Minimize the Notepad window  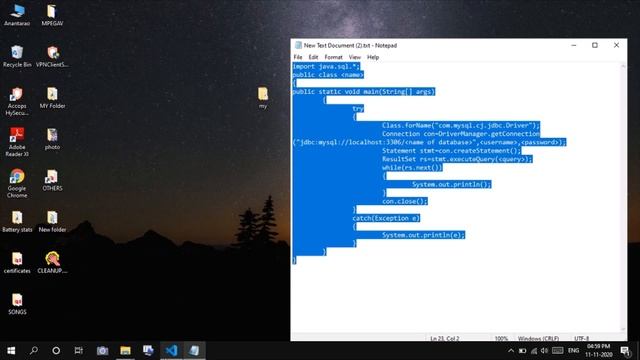[x=574, y=45]
